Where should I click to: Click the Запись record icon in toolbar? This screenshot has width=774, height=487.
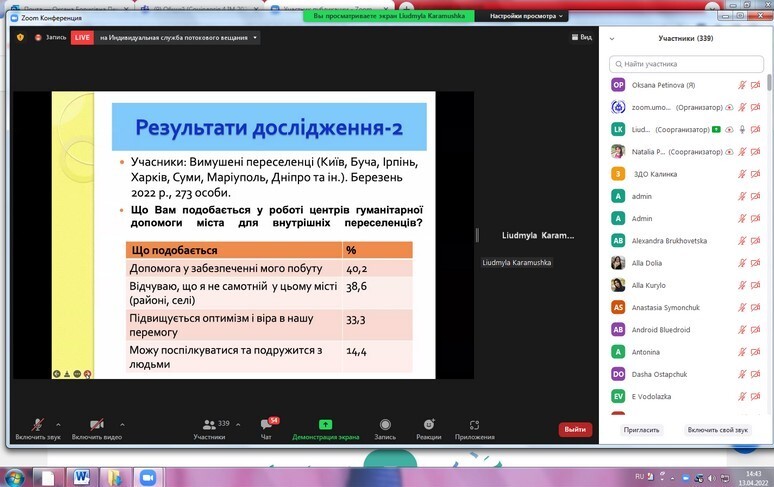click(x=385, y=424)
